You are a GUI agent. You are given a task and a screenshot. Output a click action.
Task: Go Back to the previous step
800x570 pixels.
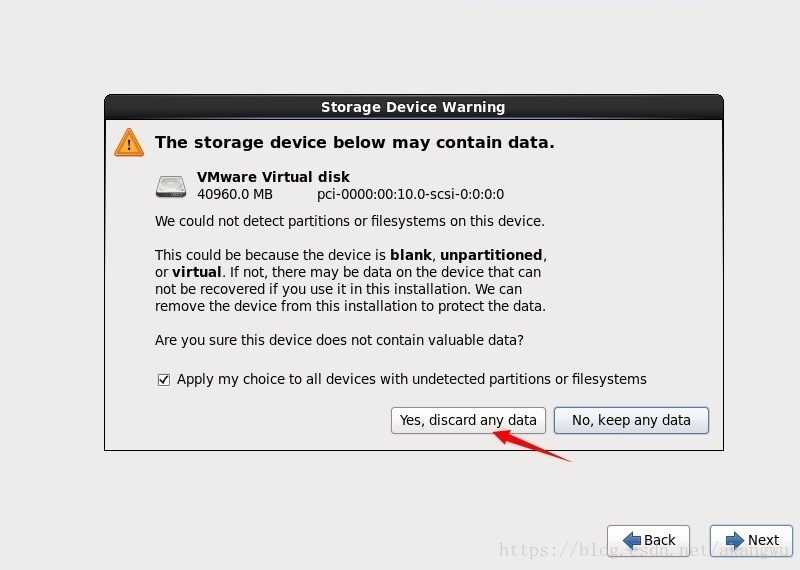[648, 540]
